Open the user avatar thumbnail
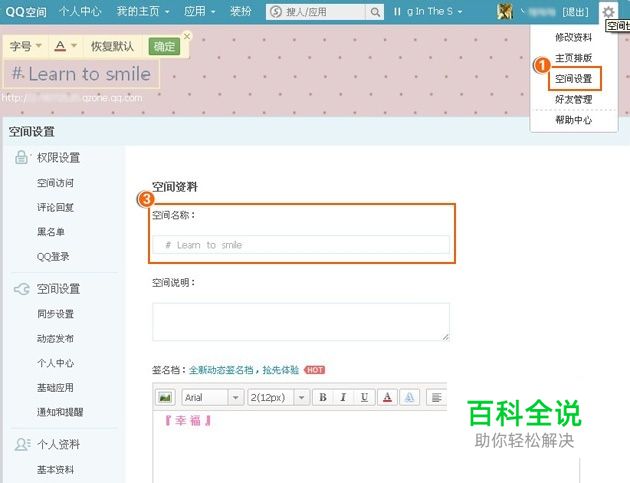 [x=505, y=11]
